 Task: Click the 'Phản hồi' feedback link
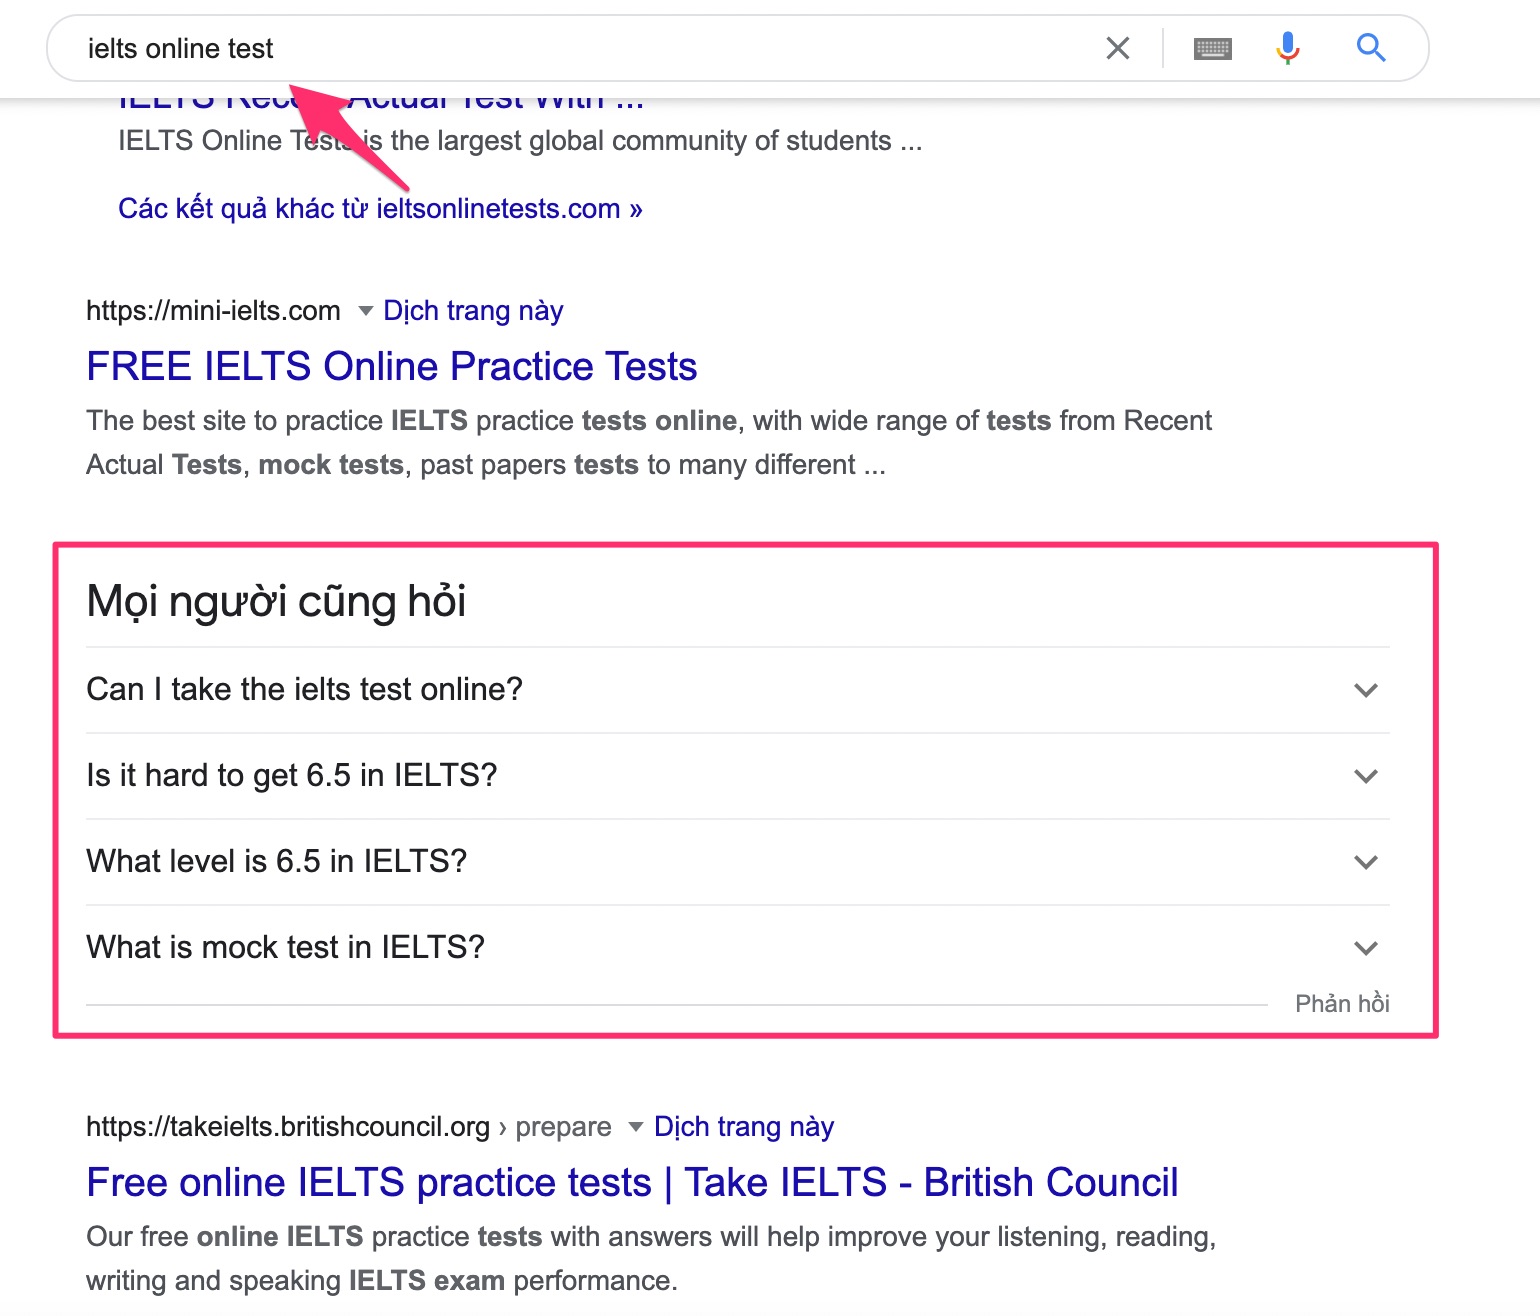(1342, 1004)
